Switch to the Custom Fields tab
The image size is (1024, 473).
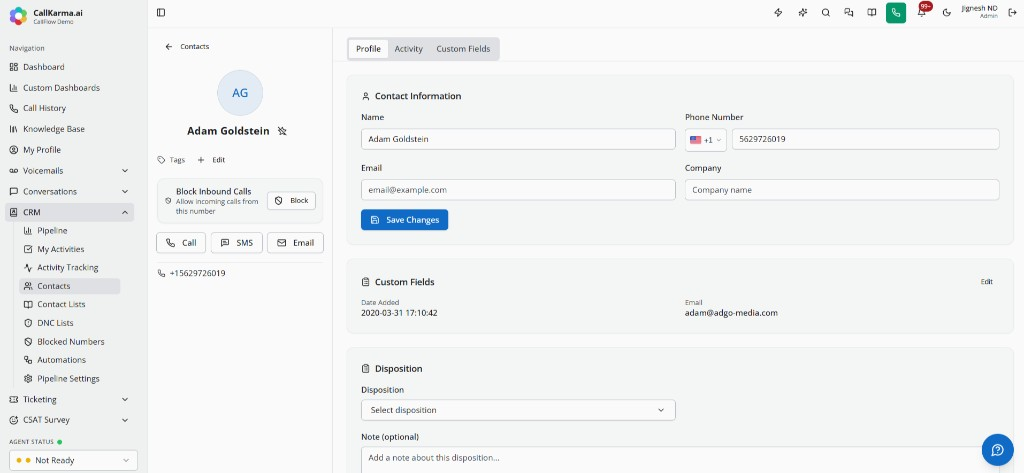pos(463,49)
